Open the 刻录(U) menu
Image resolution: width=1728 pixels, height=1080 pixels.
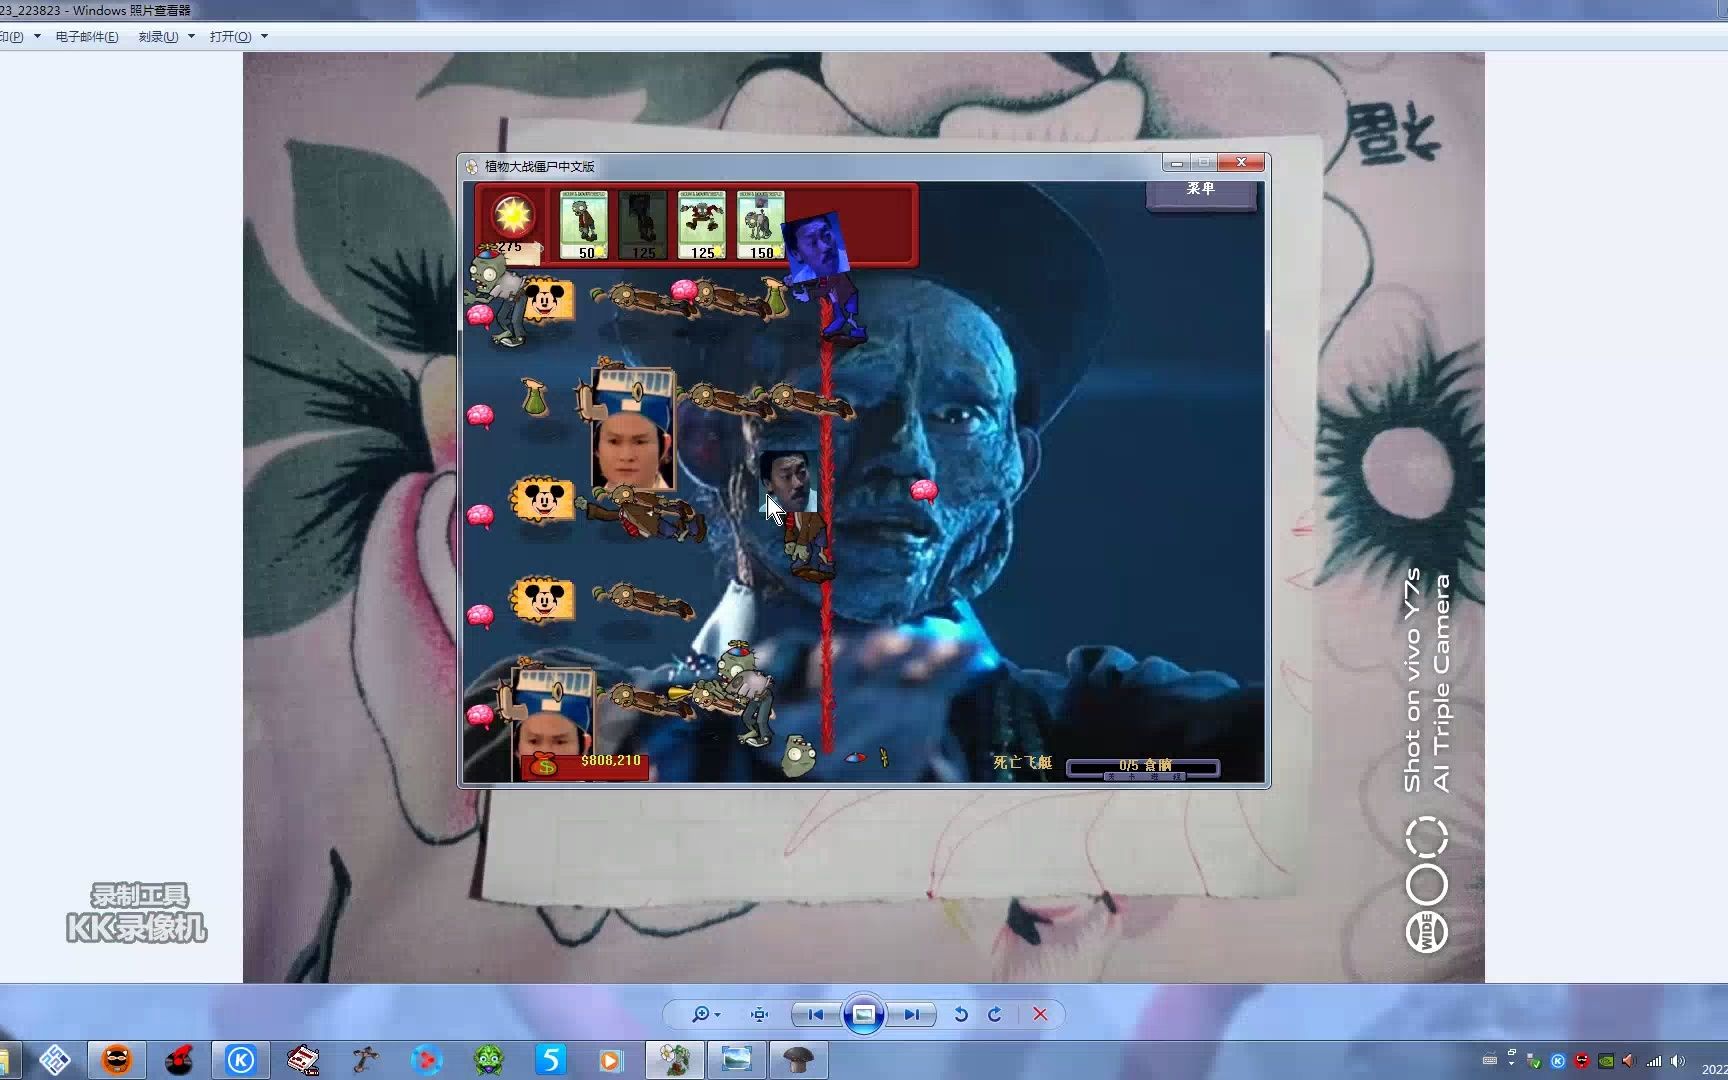pyautogui.click(x=158, y=37)
